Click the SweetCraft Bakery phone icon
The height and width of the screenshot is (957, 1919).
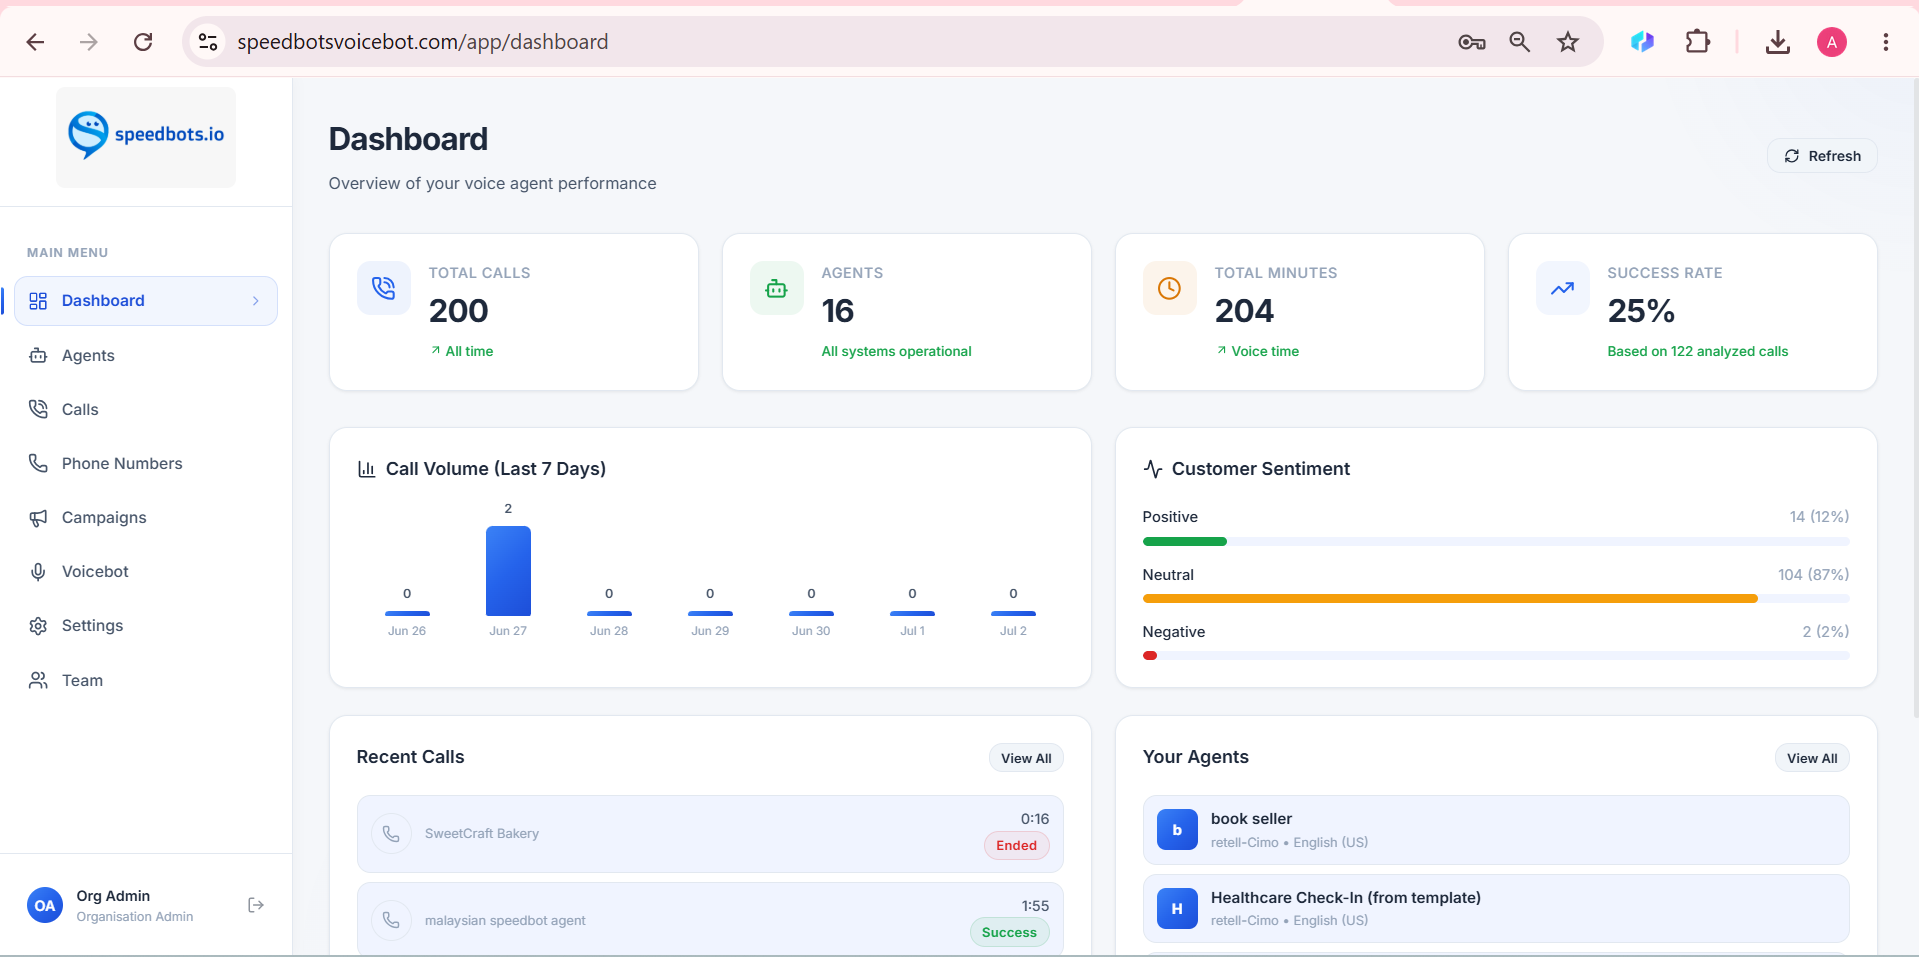(391, 834)
